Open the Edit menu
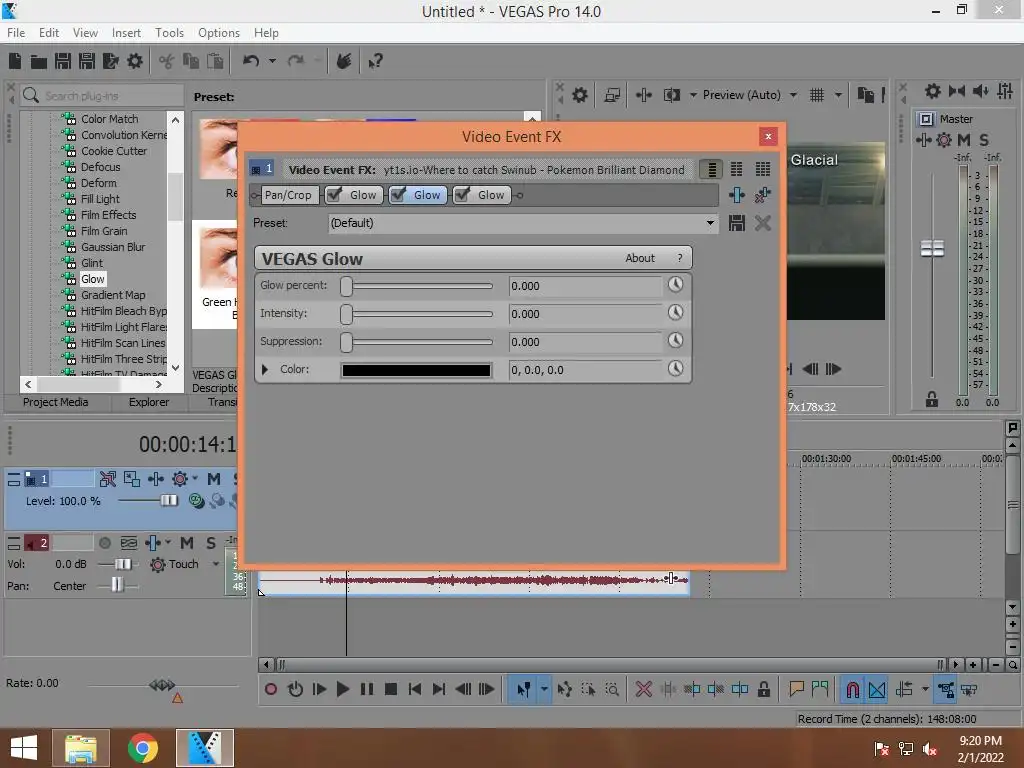Screen dimensions: 1024x768 click(x=49, y=33)
